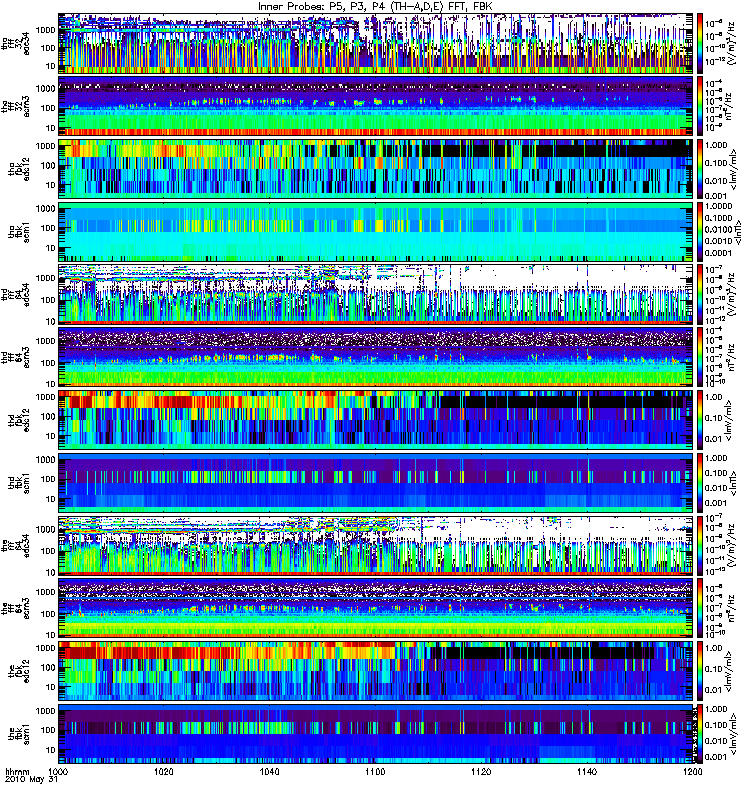Click the 'thd fbk scm1' y-axis label

click(x=19, y=483)
